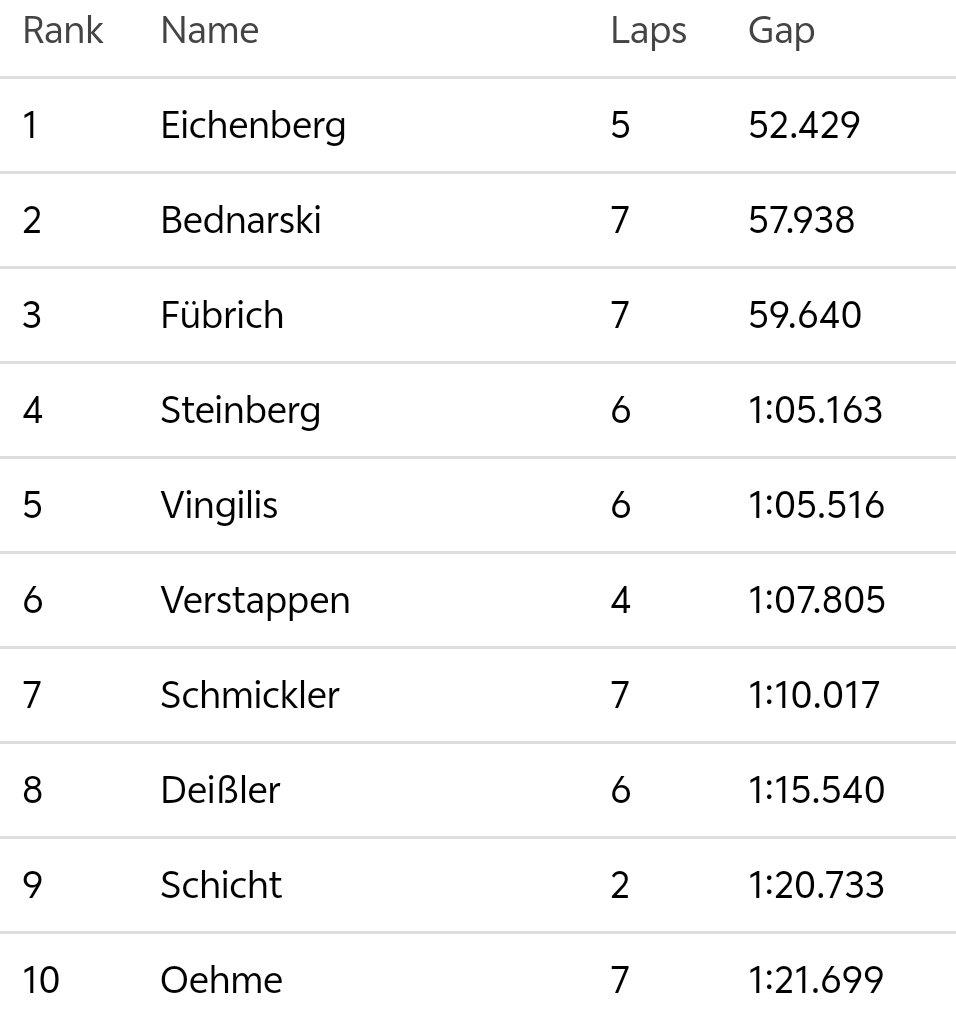Select the Gap column header
The width and height of the screenshot is (956, 1016).
(781, 31)
